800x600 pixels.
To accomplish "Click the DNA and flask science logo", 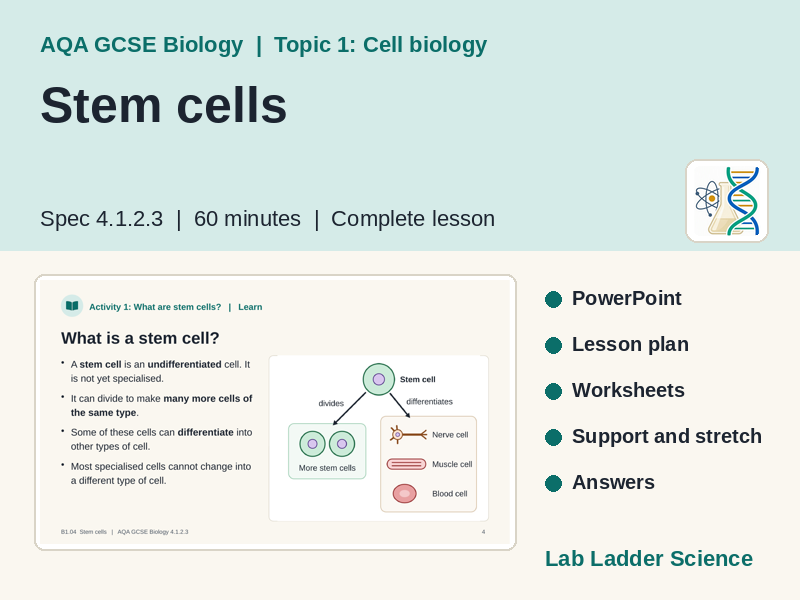I will pyautogui.click(x=727, y=201).
